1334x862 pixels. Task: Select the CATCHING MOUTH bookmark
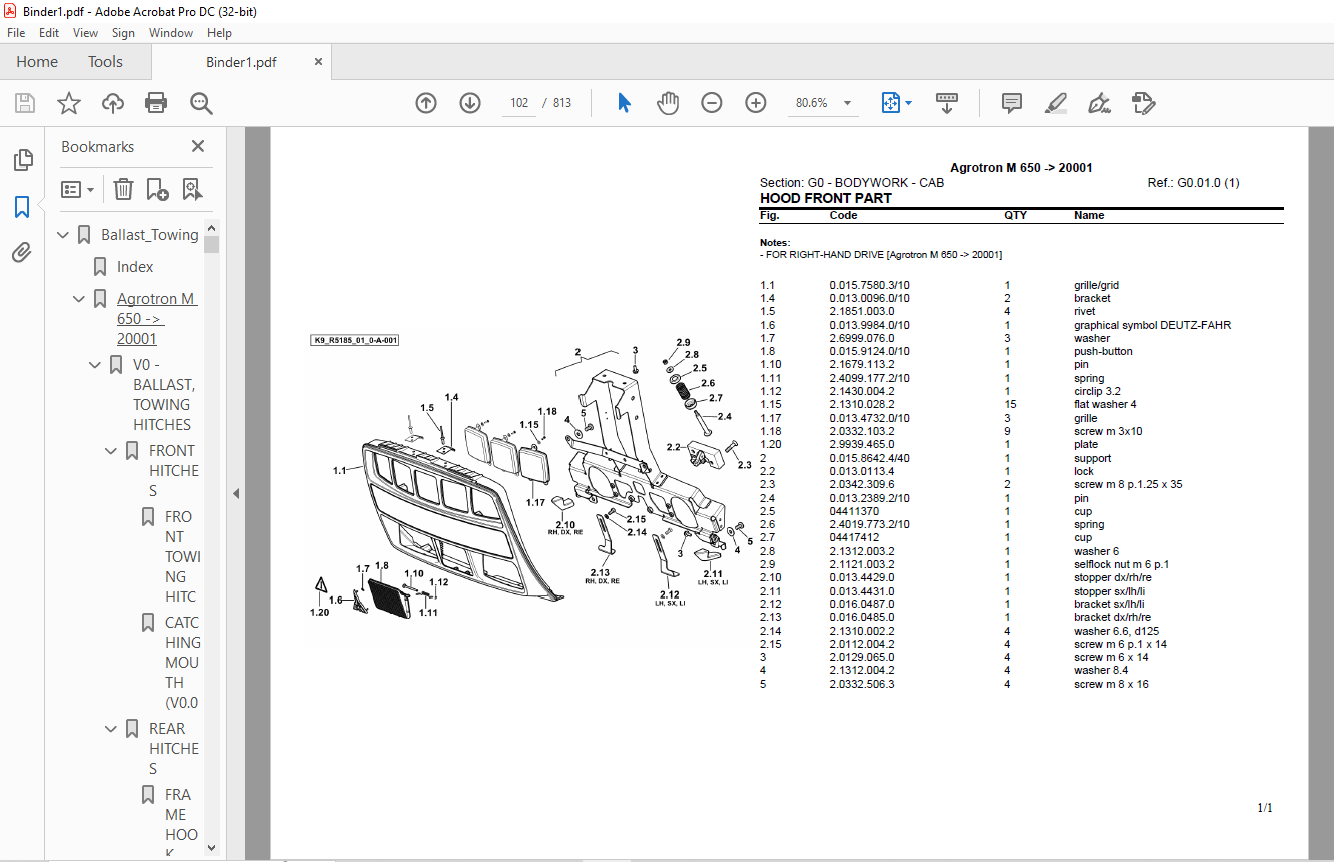pos(183,662)
